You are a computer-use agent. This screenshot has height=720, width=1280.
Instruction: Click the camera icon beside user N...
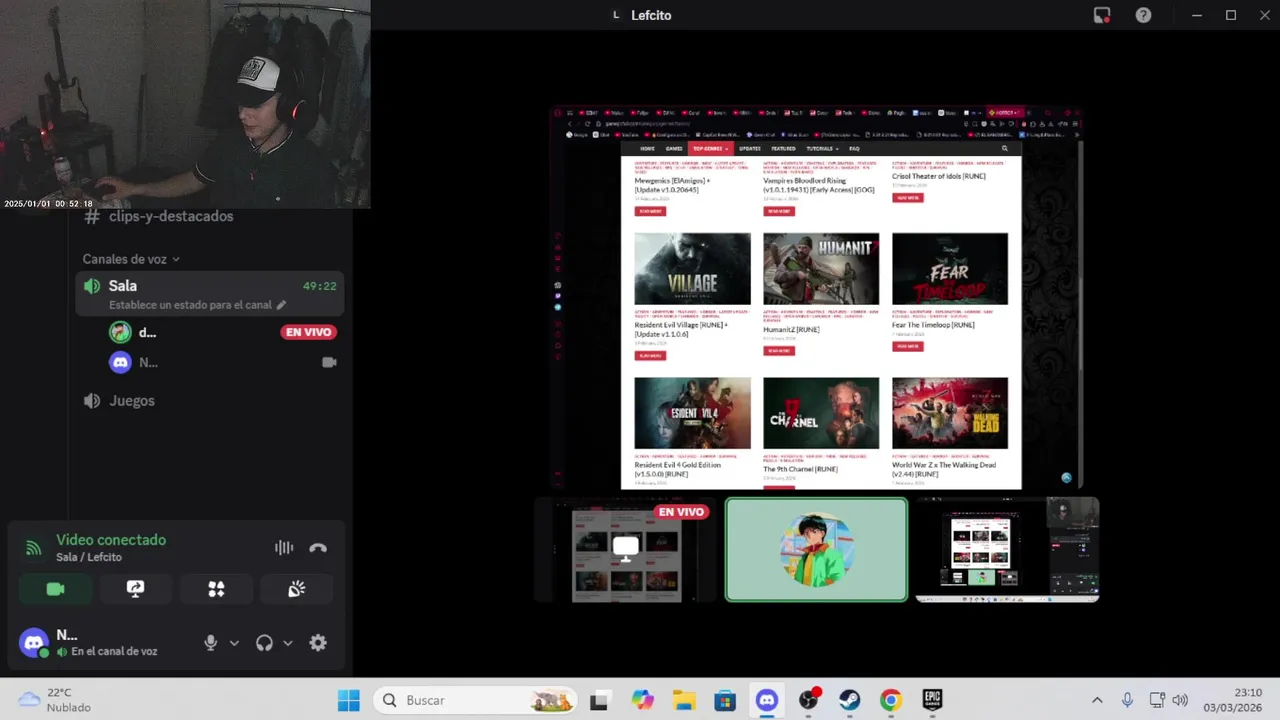[x=329, y=362]
